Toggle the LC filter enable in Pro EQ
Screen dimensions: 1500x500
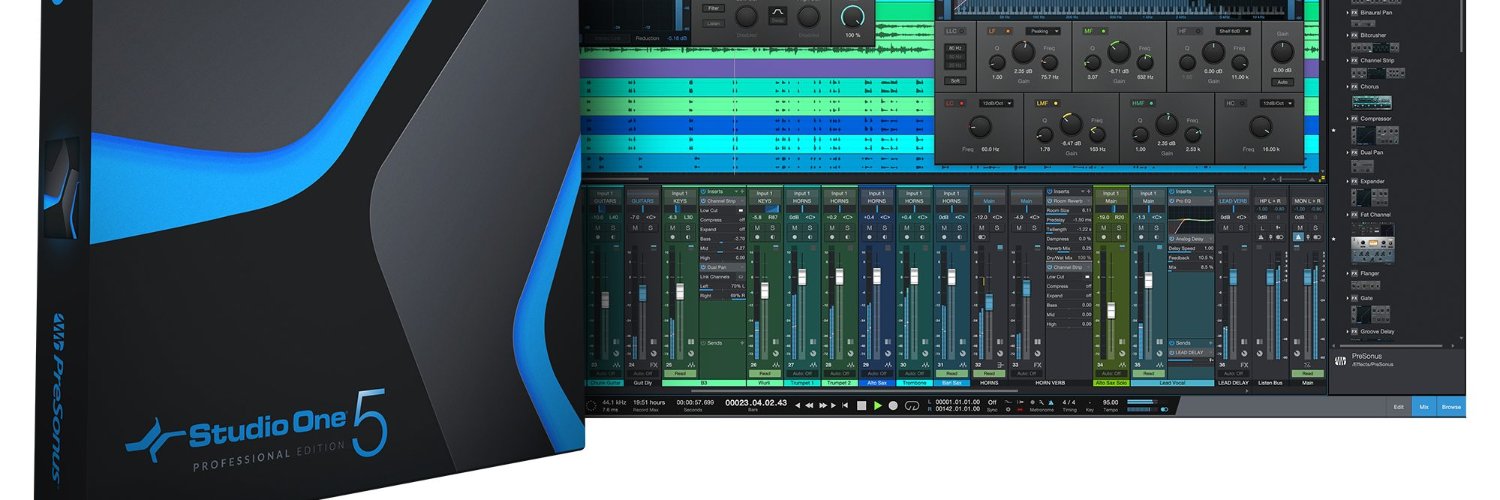pyautogui.click(x=963, y=103)
